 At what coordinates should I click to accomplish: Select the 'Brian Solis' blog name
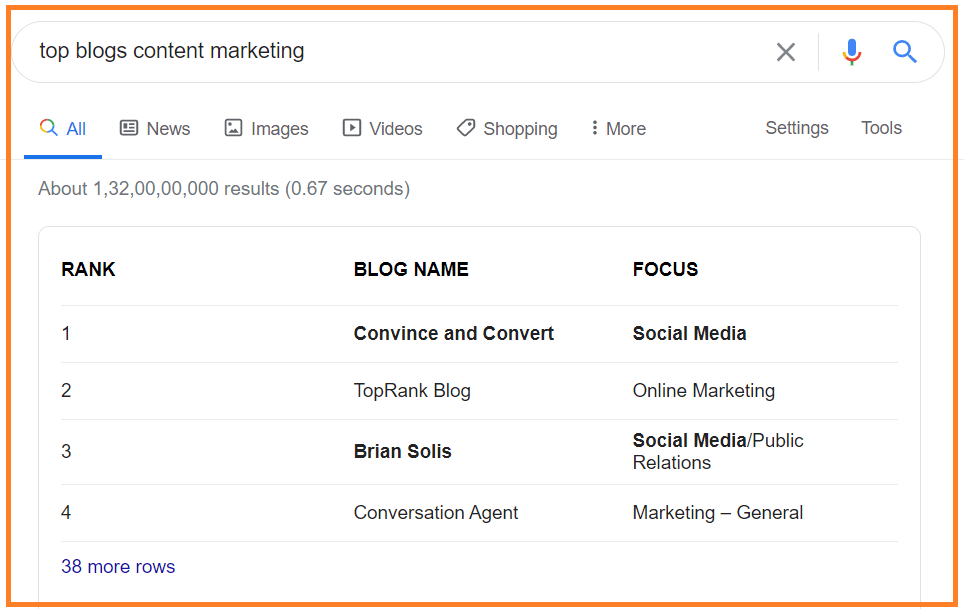(x=403, y=451)
